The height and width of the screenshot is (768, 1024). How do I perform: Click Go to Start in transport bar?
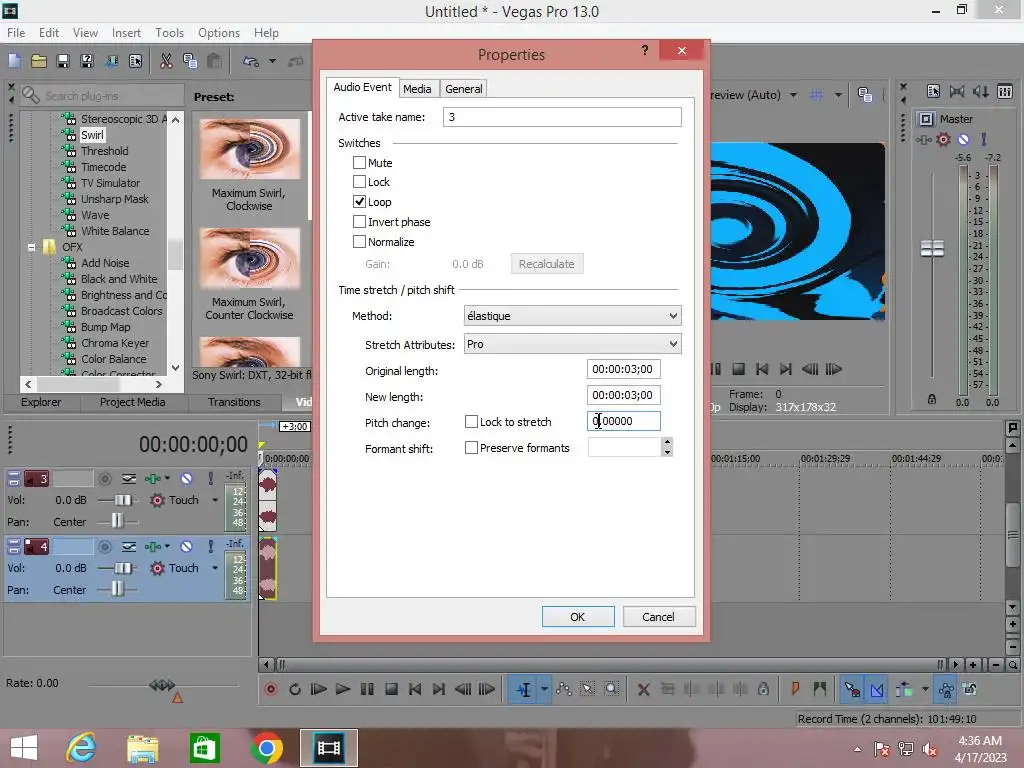(x=415, y=689)
